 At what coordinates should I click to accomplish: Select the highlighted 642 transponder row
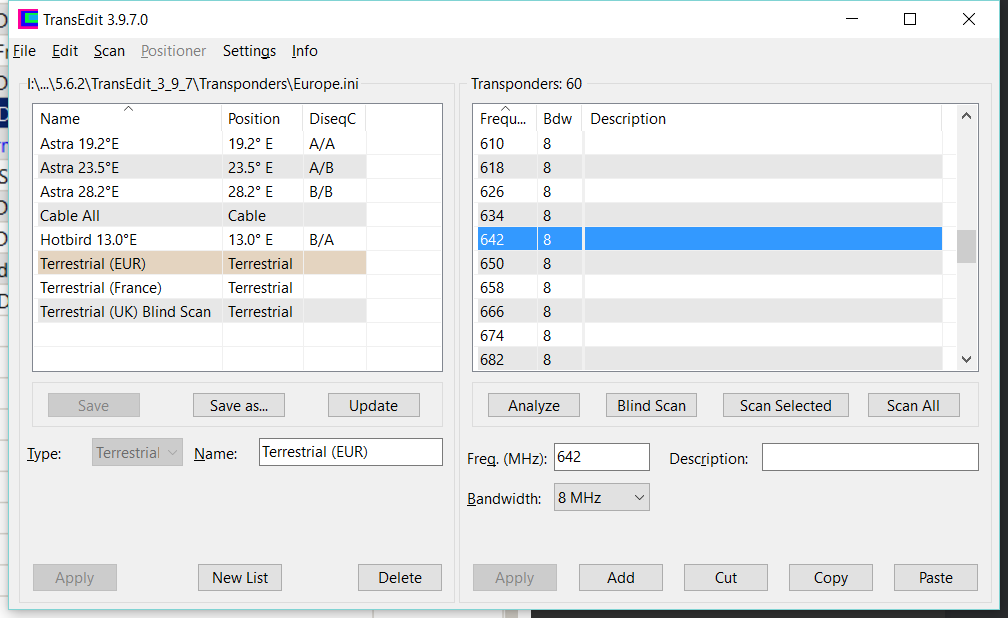(710, 239)
